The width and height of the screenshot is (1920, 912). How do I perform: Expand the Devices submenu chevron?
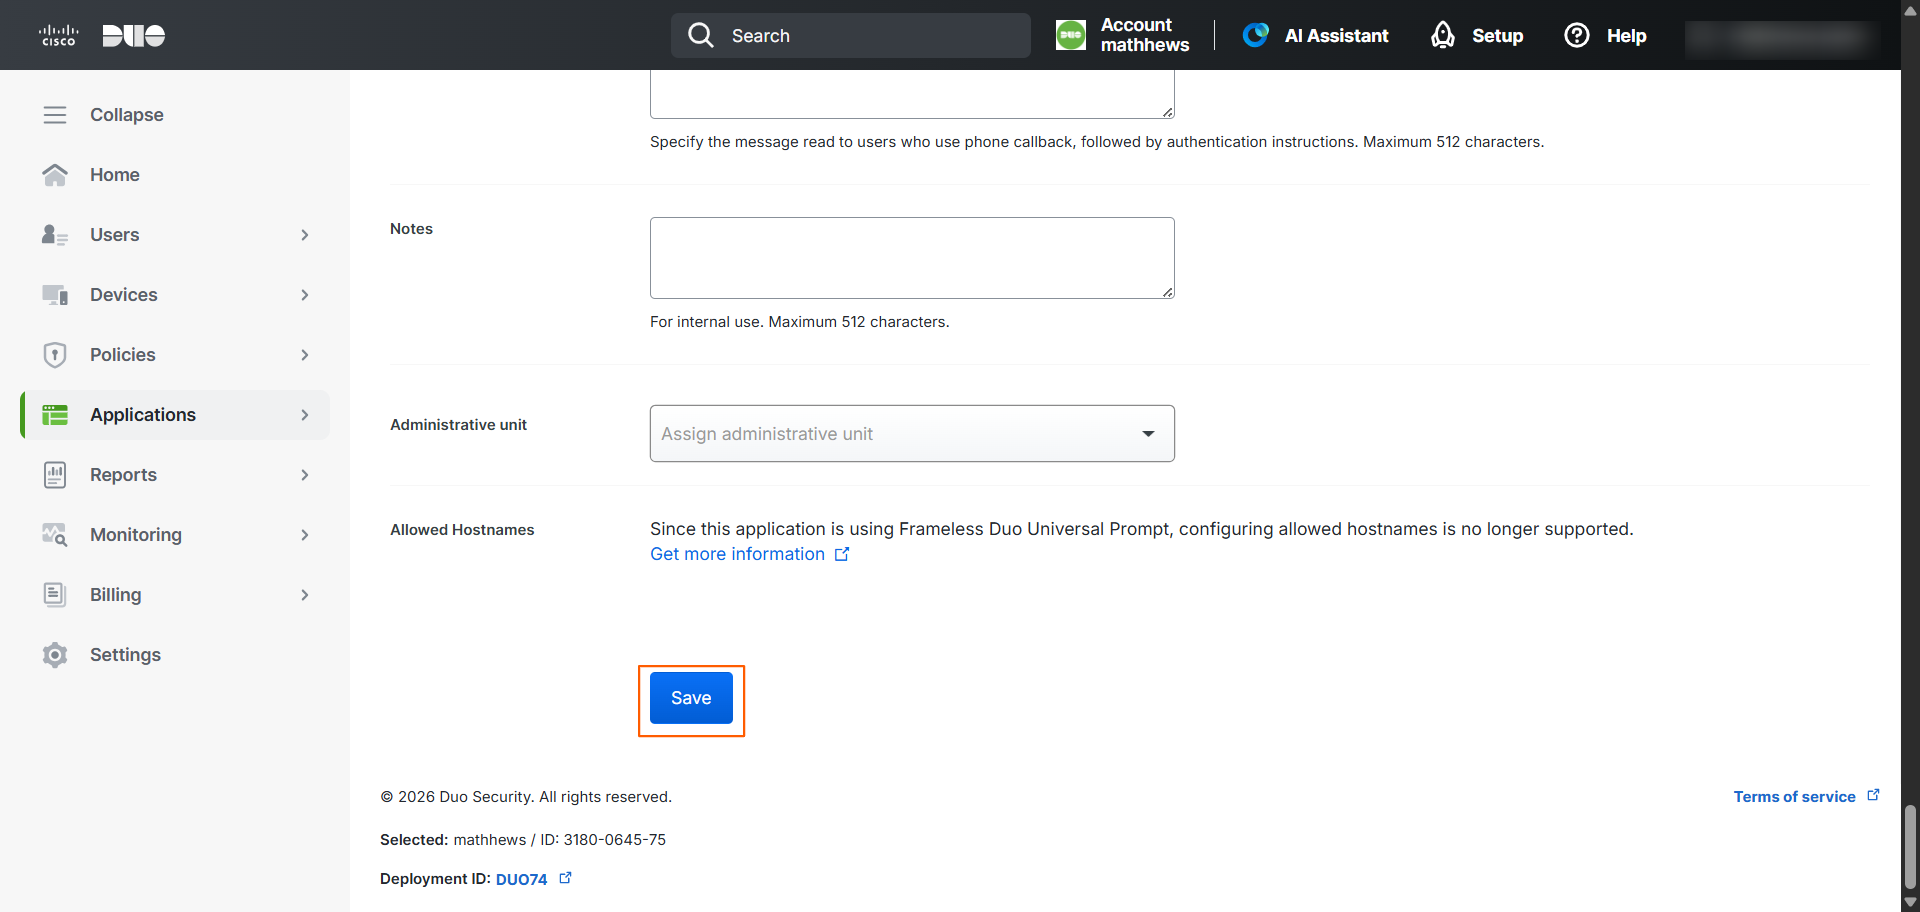pos(305,295)
